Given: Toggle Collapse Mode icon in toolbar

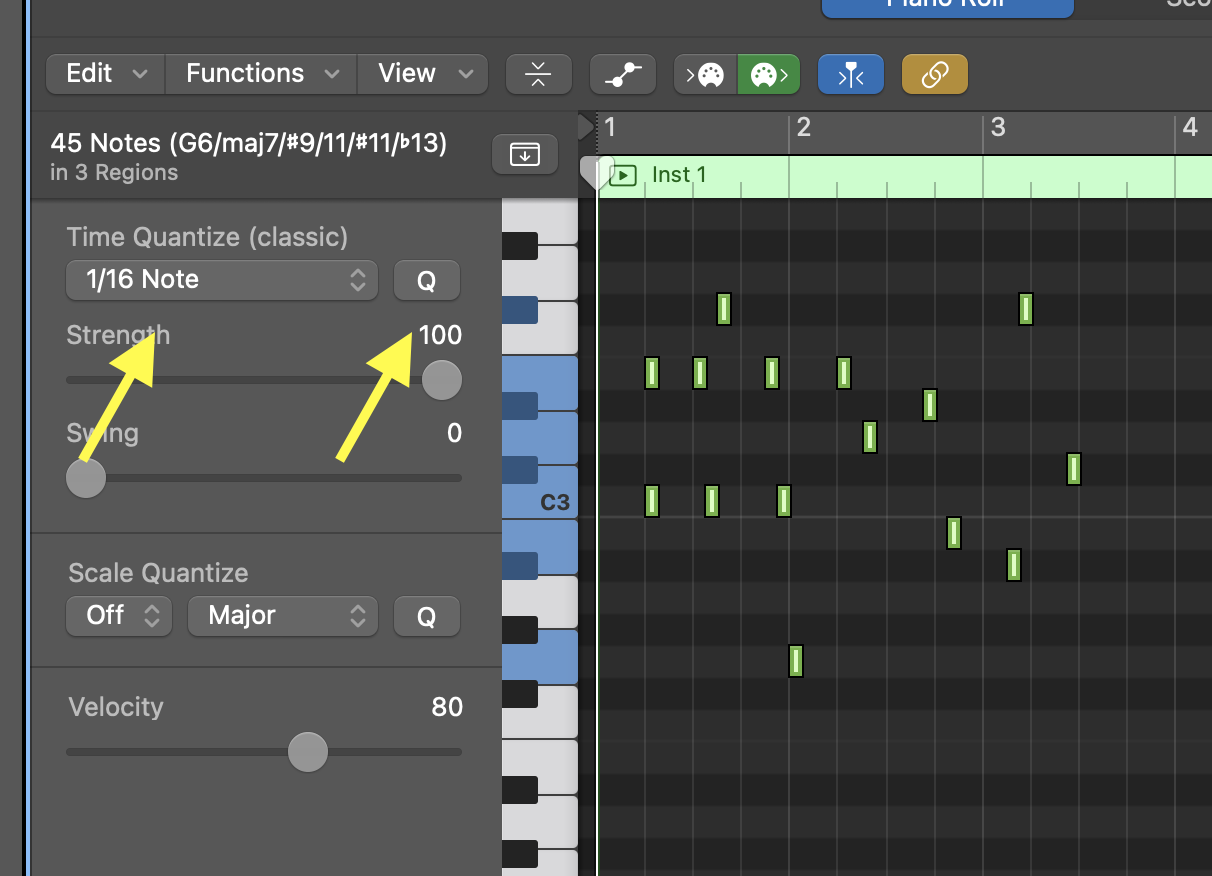Looking at the screenshot, I should 538,74.
